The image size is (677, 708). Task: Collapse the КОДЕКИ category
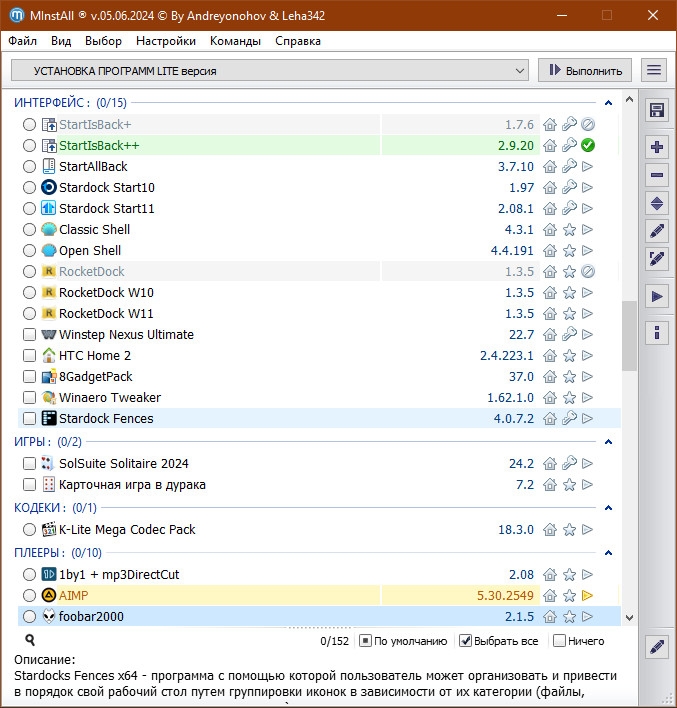tap(608, 508)
